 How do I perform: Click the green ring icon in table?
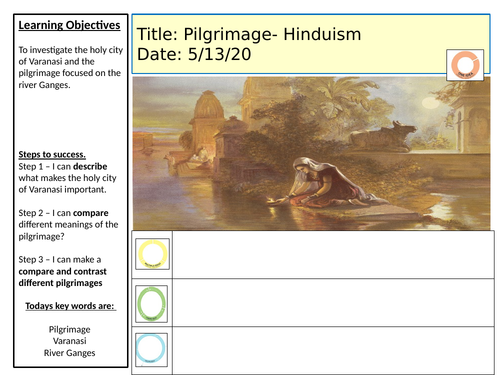click(x=151, y=304)
